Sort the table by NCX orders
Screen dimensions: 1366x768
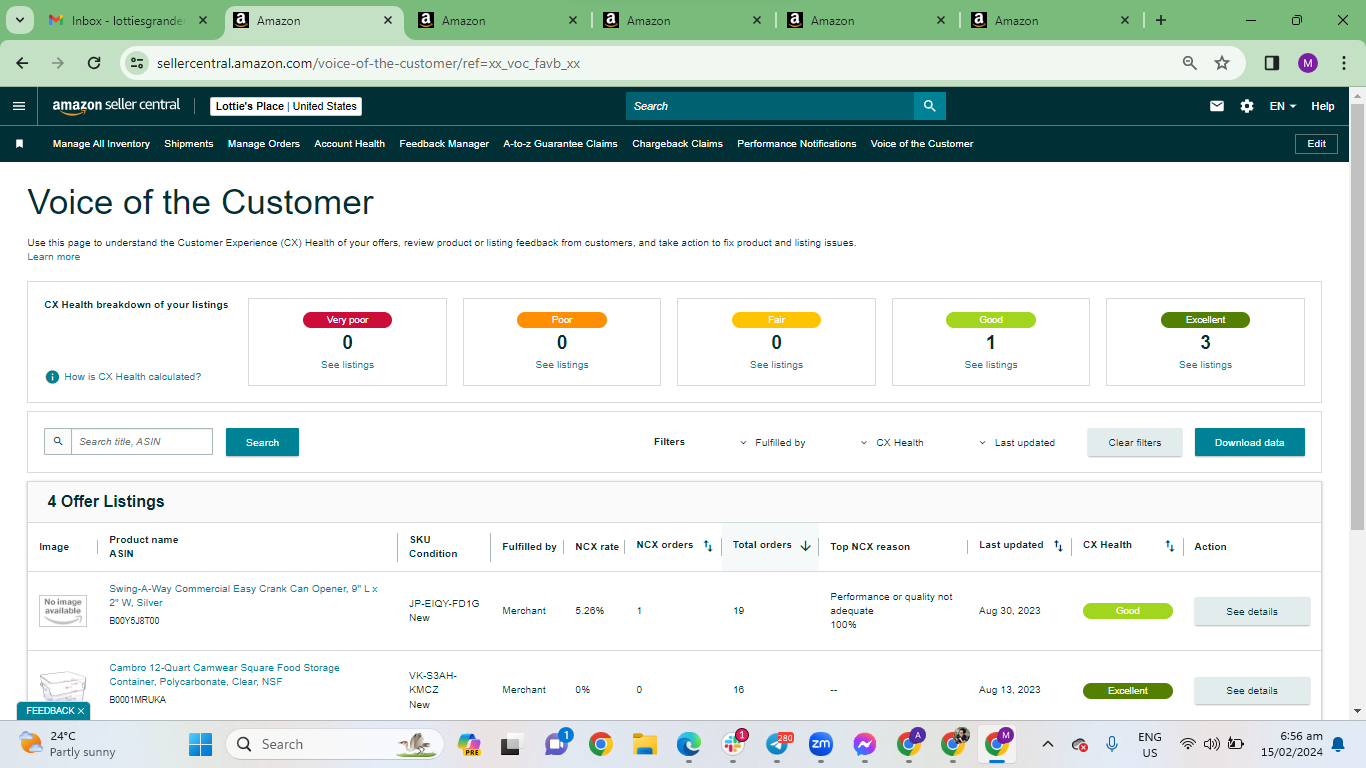coord(708,546)
